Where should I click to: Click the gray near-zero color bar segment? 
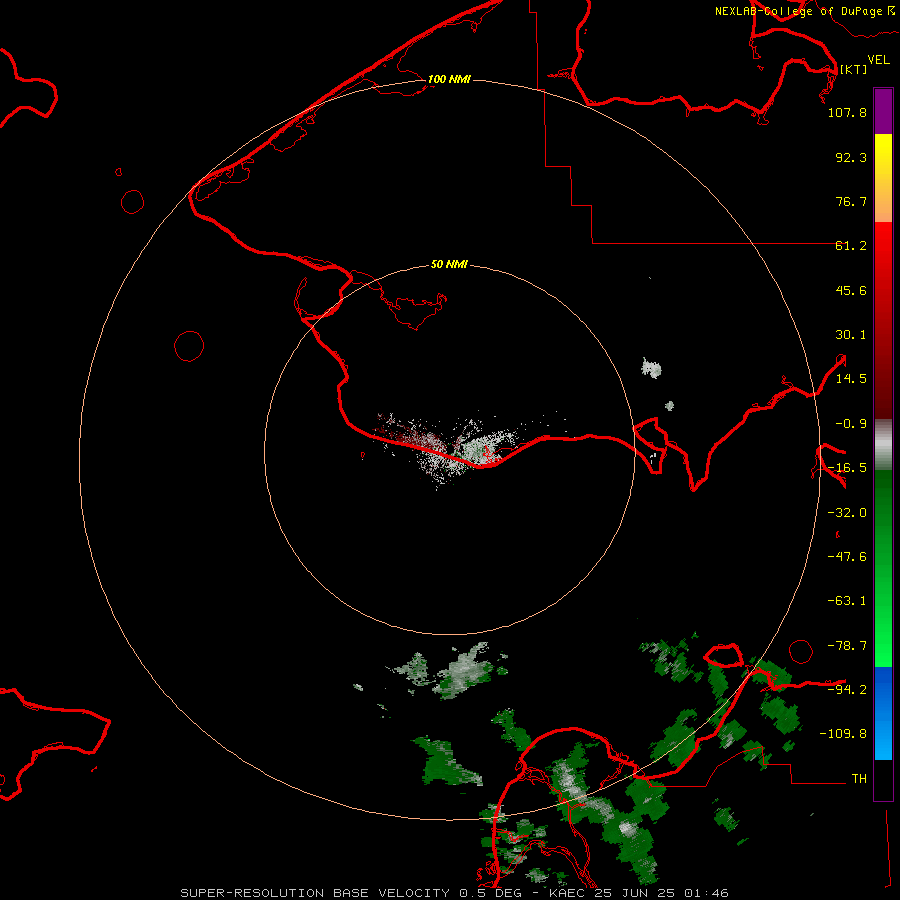click(883, 443)
